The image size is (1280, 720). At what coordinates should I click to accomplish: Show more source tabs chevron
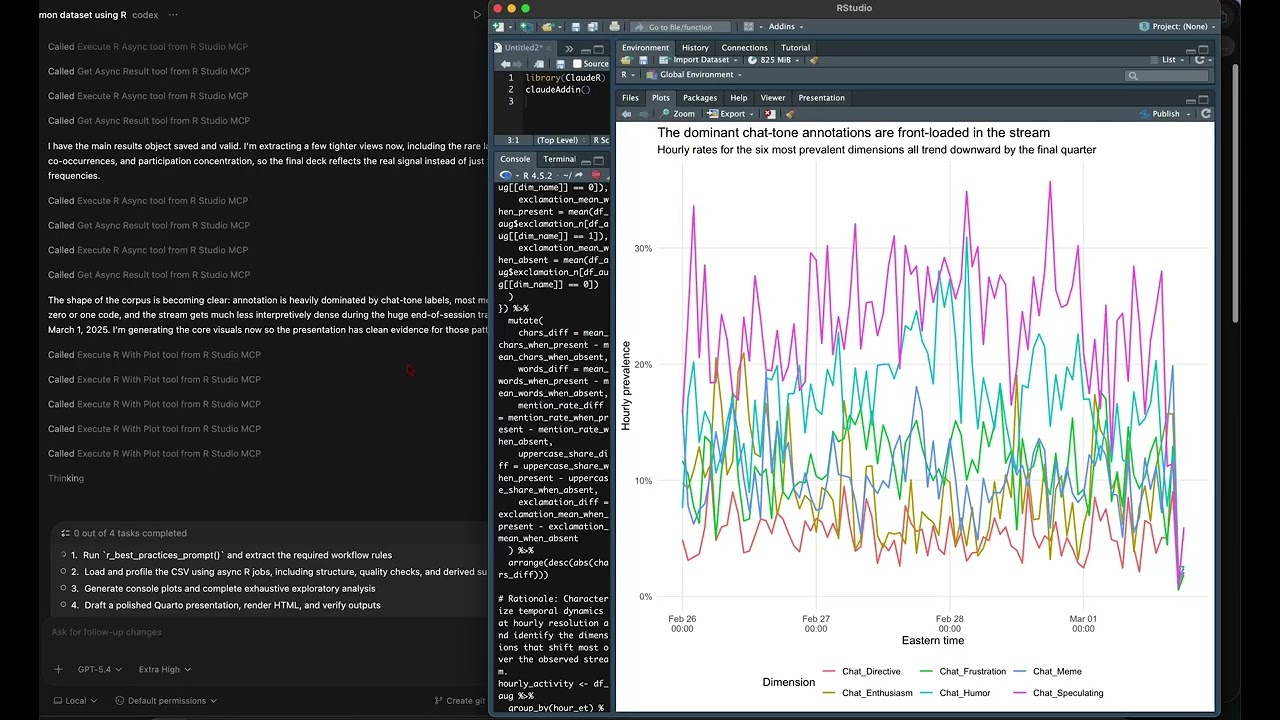point(569,49)
